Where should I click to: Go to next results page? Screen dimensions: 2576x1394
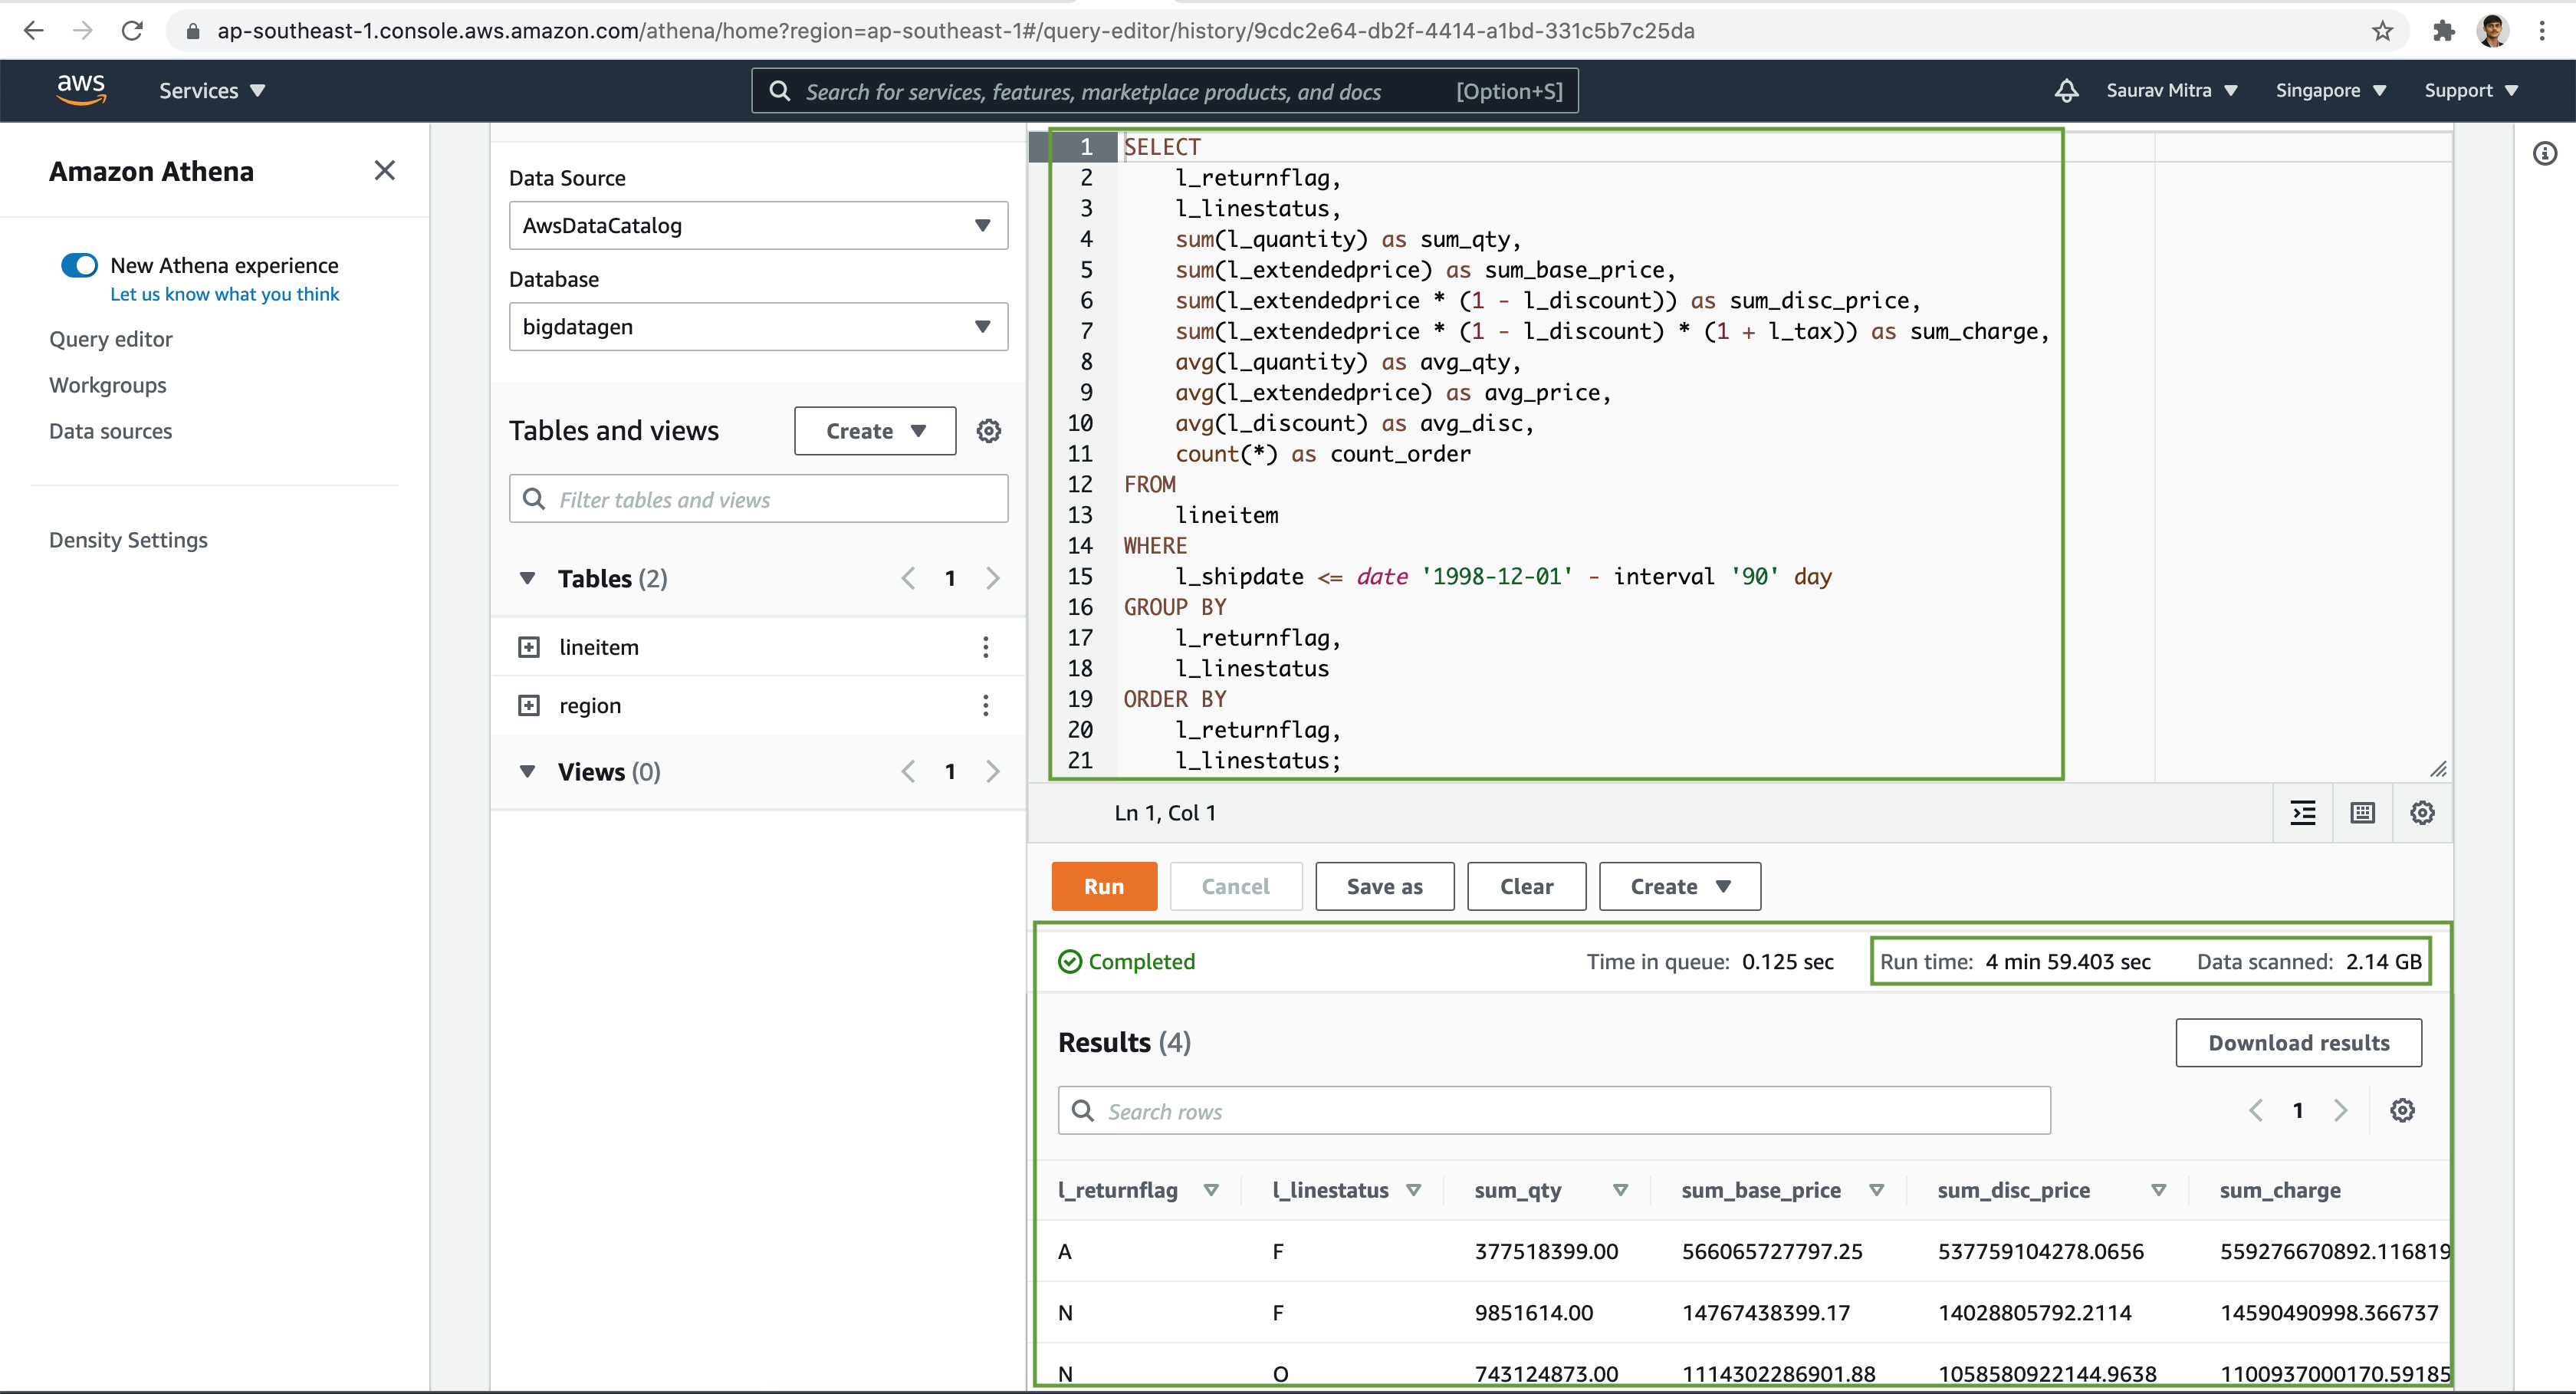click(x=2340, y=1110)
